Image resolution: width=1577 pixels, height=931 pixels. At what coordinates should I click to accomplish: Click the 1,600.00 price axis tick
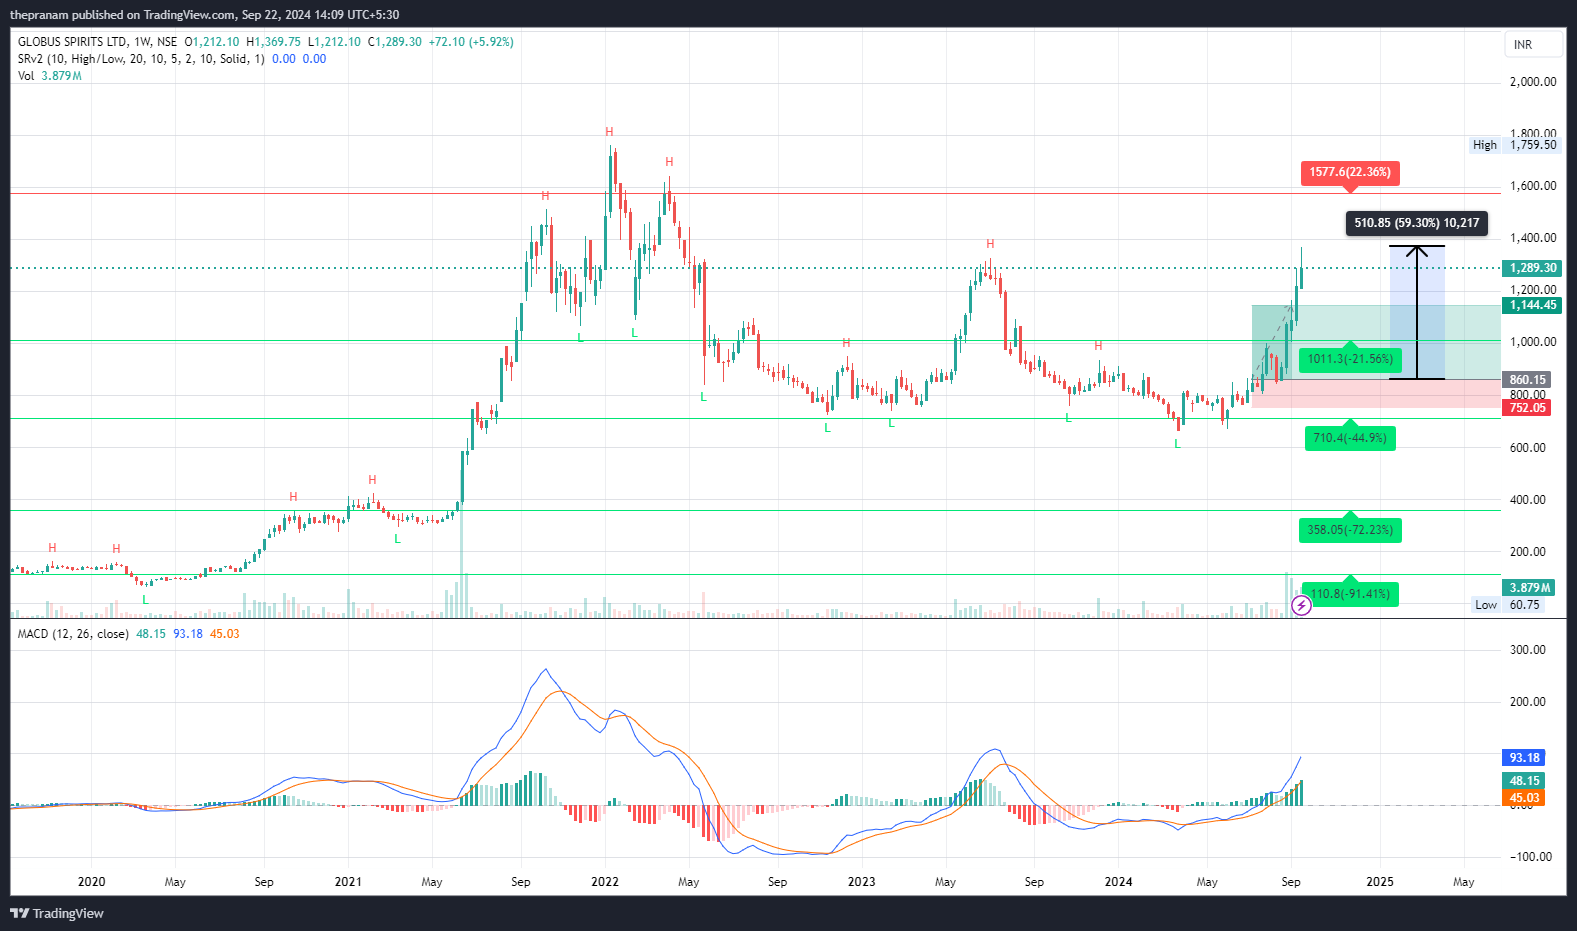pyautogui.click(x=1533, y=186)
